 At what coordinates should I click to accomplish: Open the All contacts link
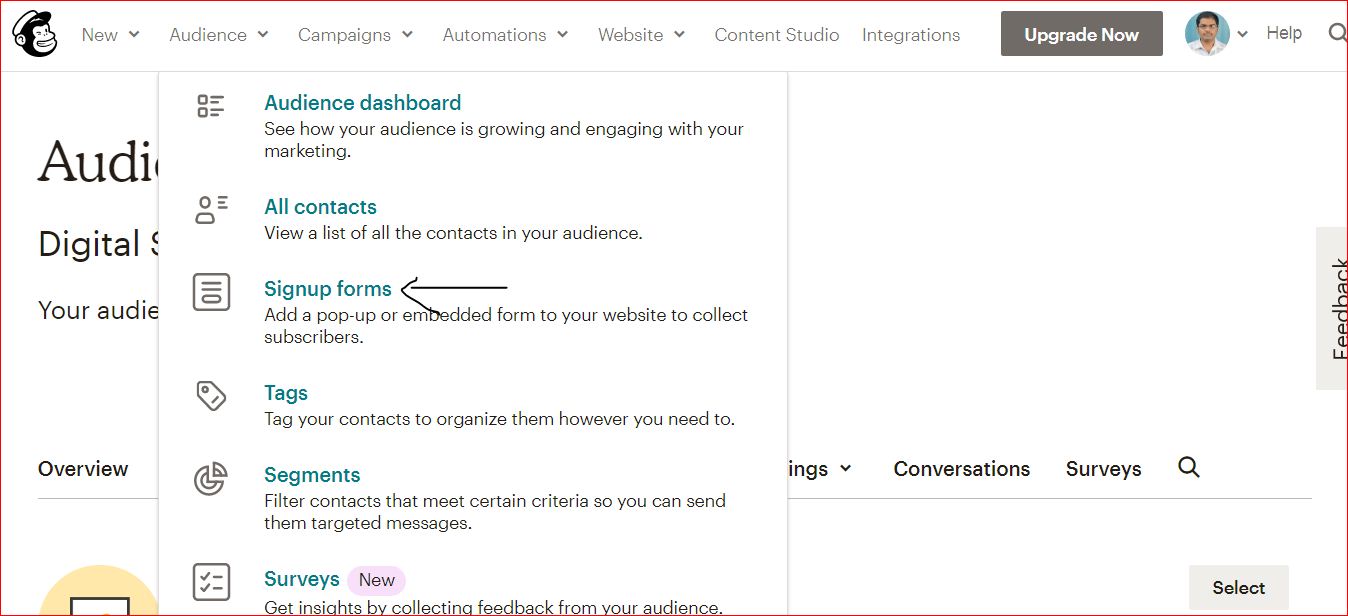tap(320, 207)
